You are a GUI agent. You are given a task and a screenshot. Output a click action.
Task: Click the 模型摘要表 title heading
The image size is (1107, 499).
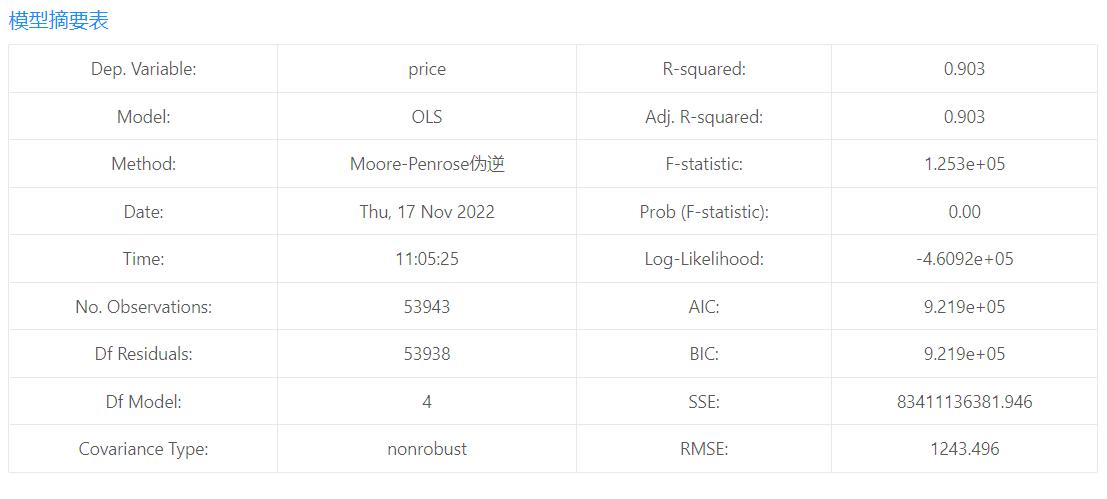point(59,20)
